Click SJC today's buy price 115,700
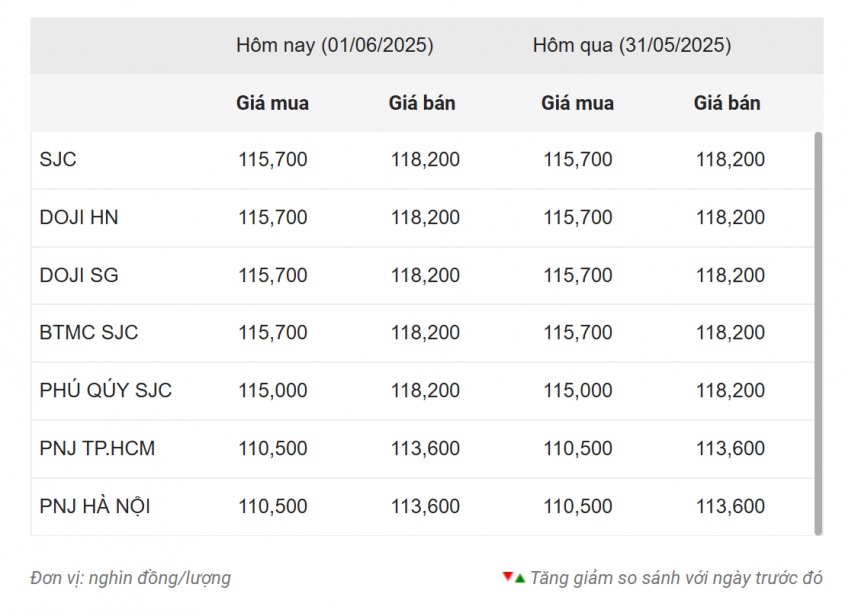Viewport: 842px width, 610px height. [x=273, y=160]
